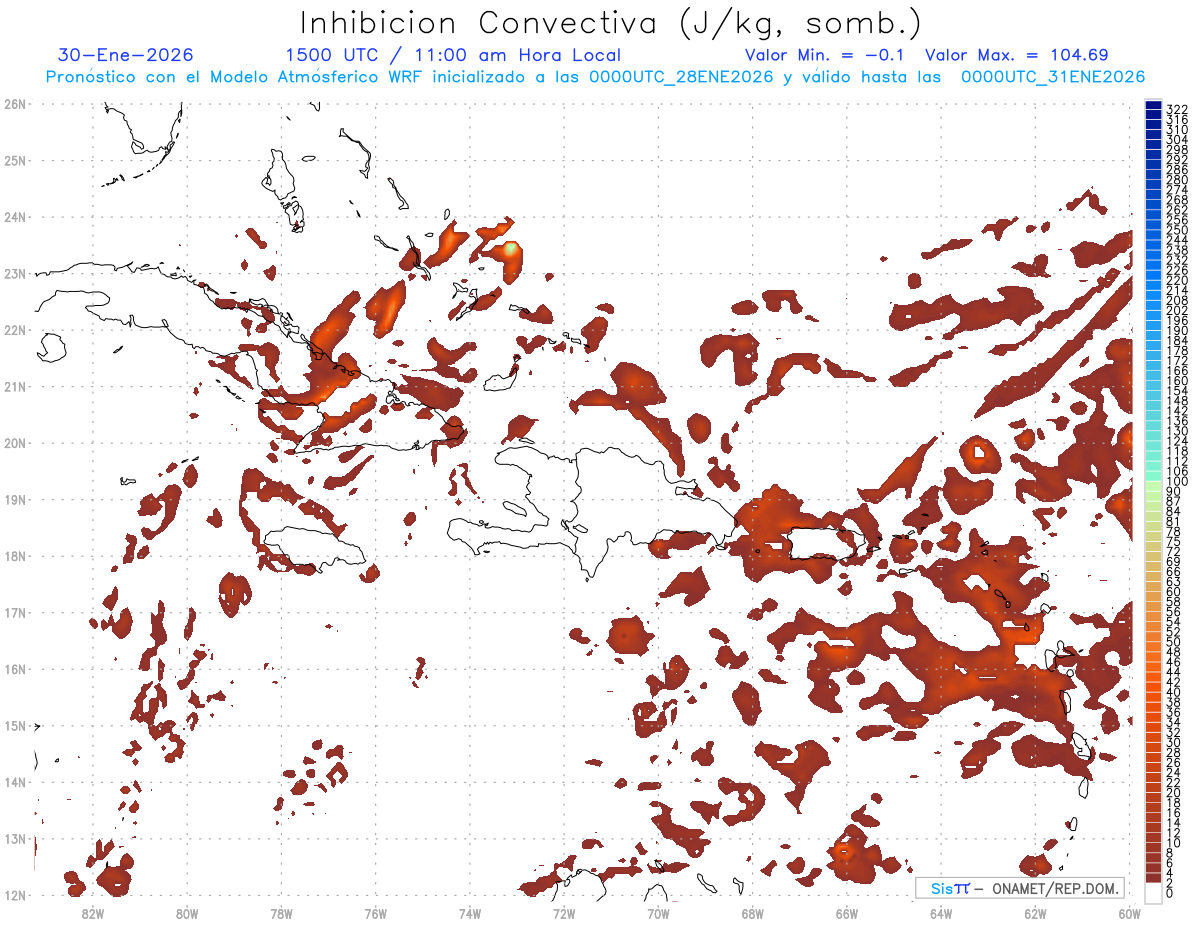Click the 64W longitude label
The width and height of the screenshot is (1200, 927).
click(x=941, y=913)
